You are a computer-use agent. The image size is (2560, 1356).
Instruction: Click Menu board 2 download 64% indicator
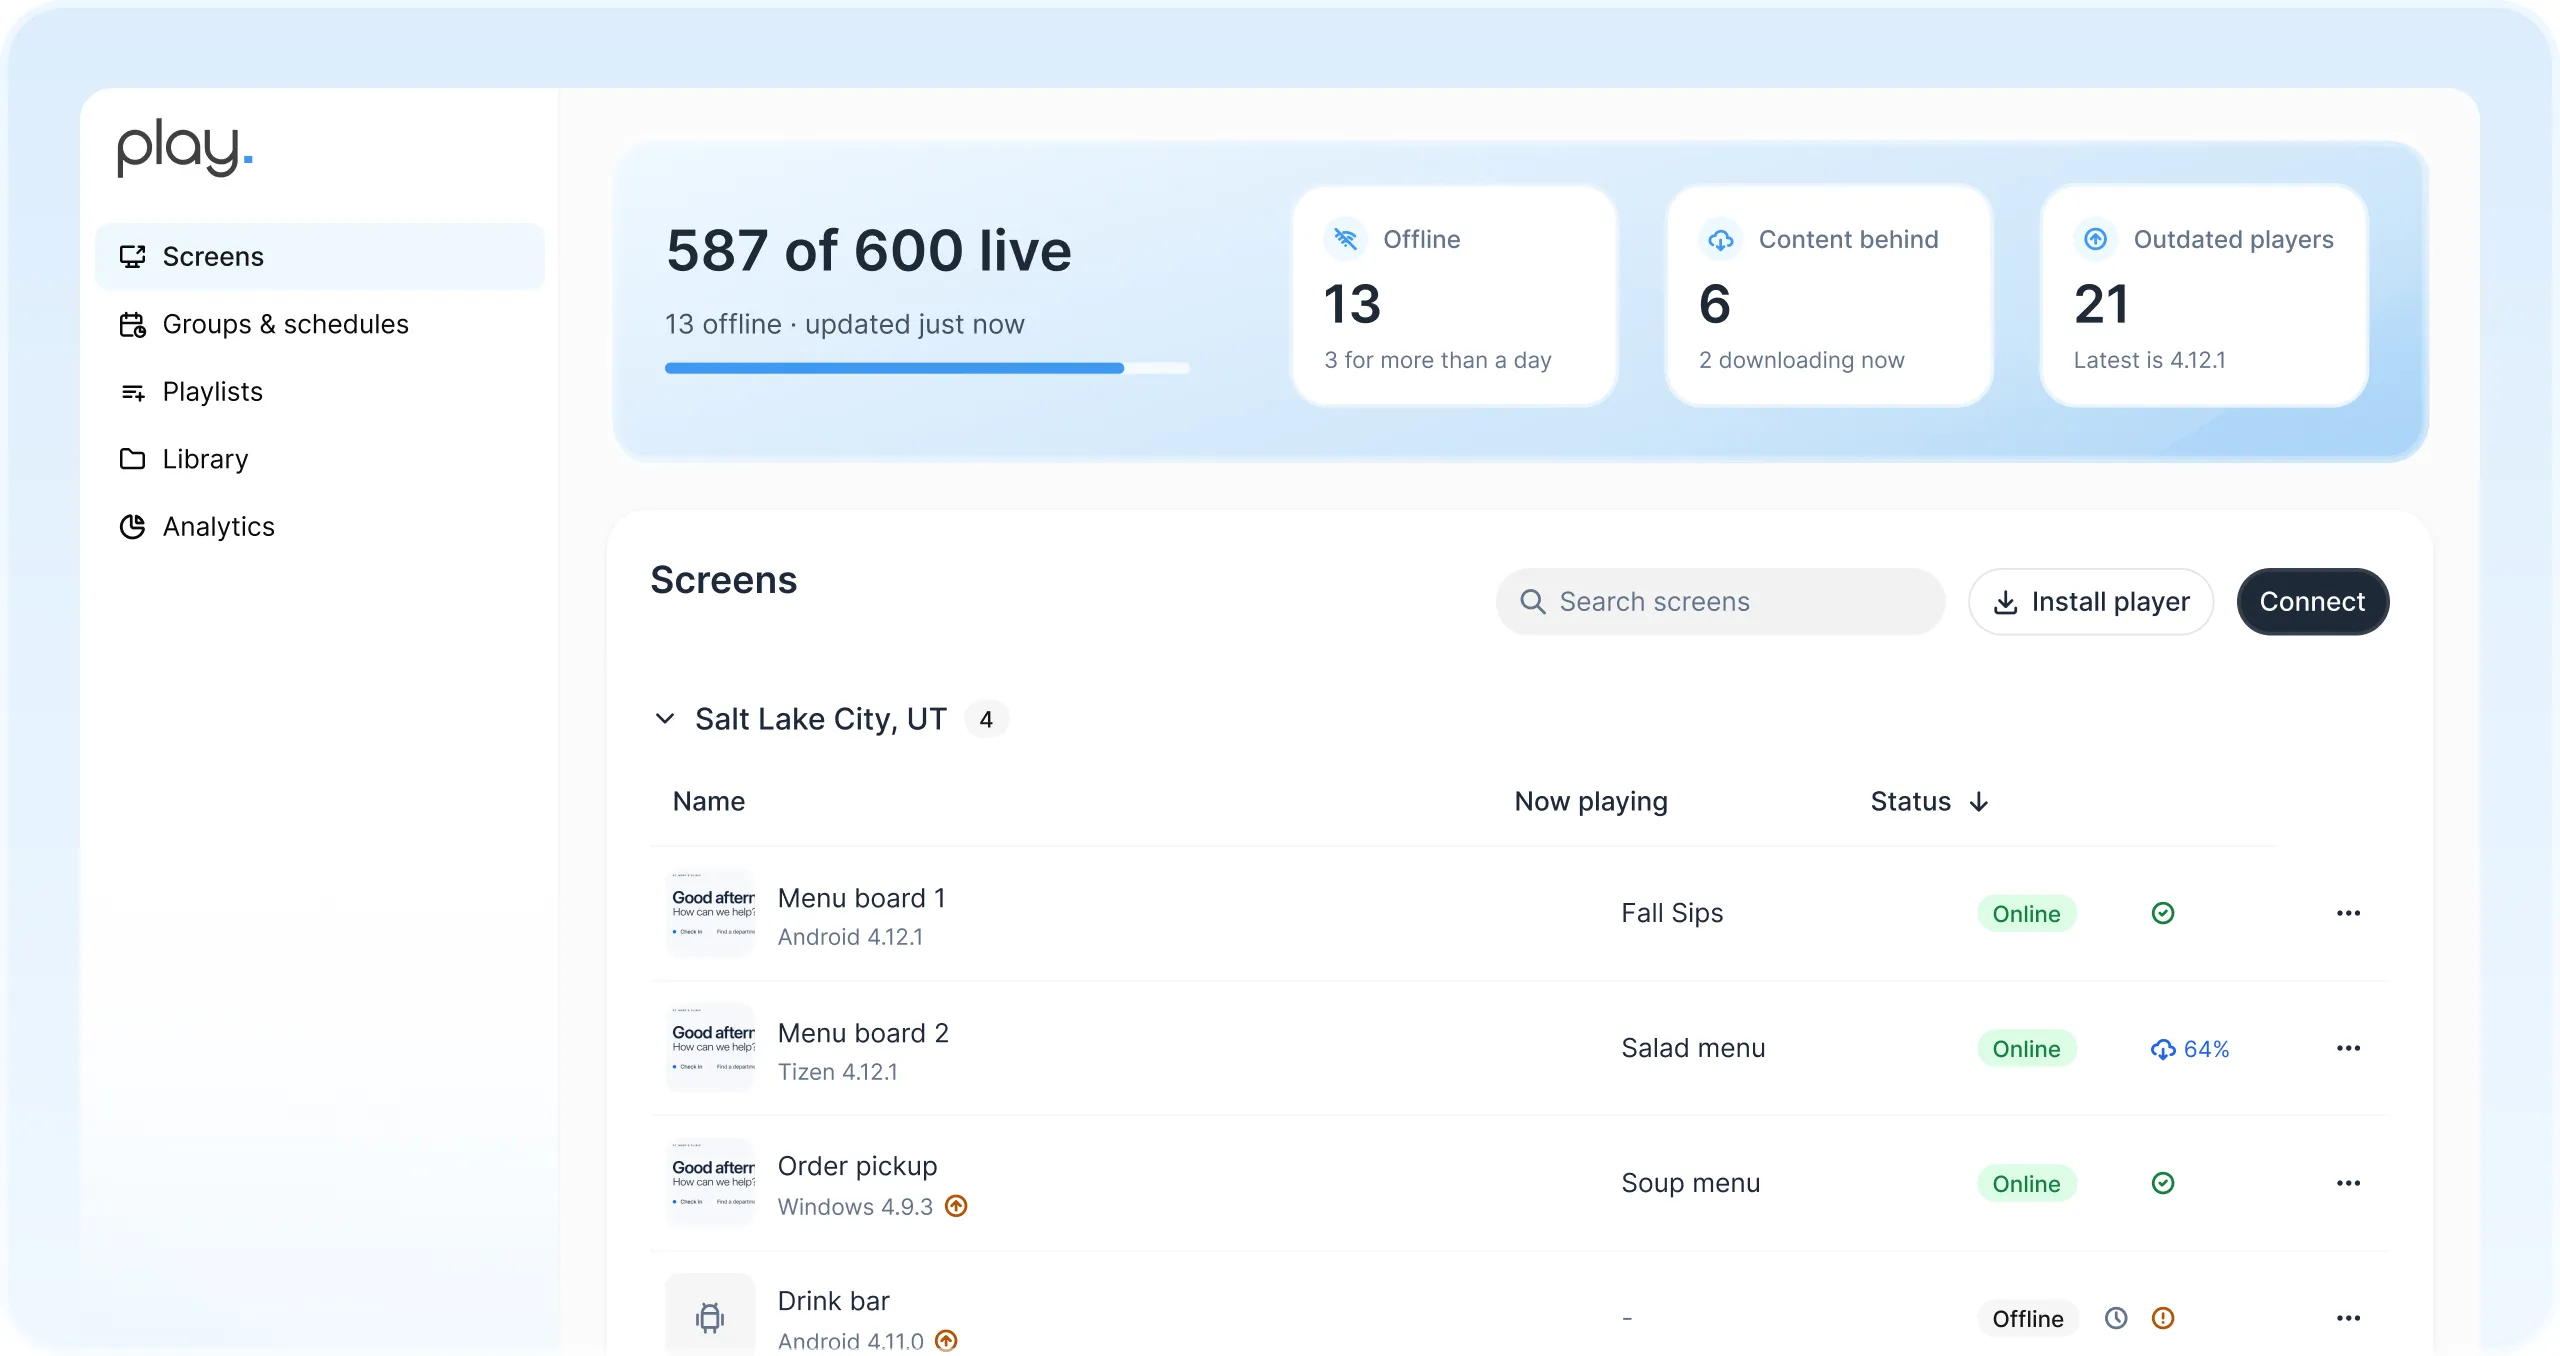click(2190, 1049)
